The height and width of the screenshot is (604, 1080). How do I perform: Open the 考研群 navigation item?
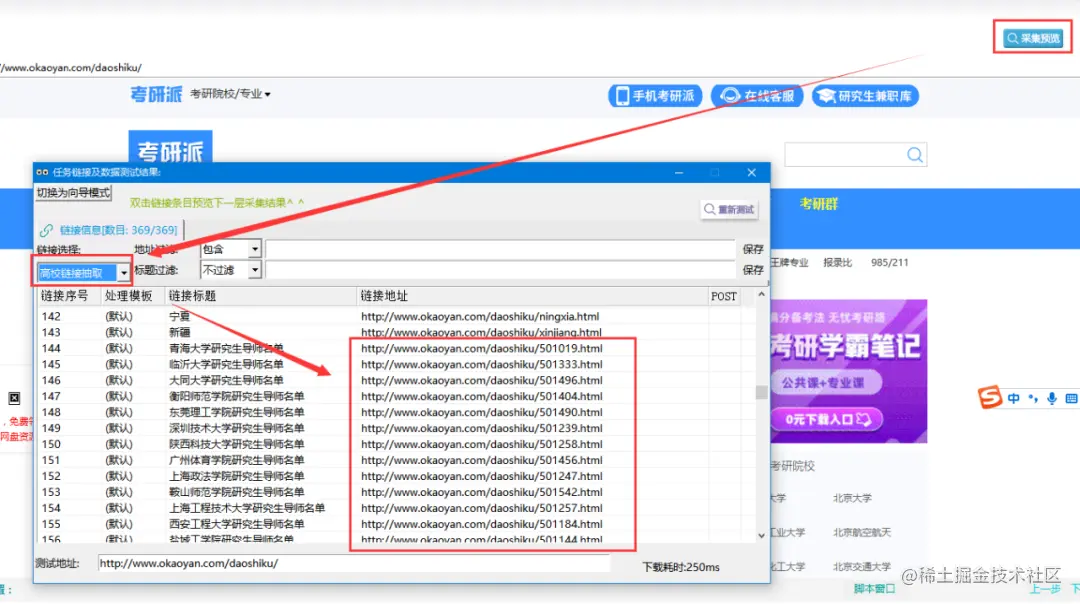(x=818, y=204)
